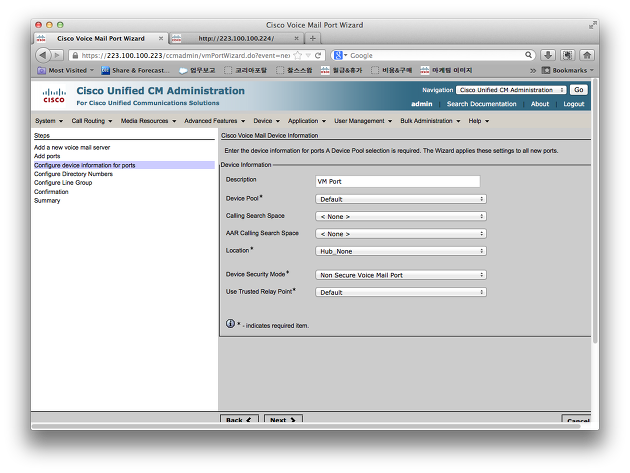Select the 'Configure Line Group' step
630x473 pixels.
point(63,183)
